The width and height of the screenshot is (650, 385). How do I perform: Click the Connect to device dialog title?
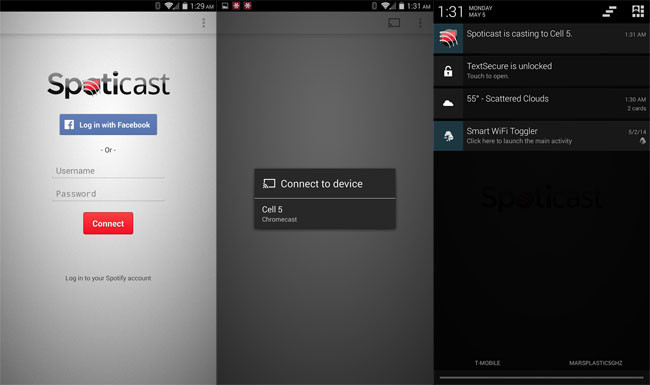(321, 184)
